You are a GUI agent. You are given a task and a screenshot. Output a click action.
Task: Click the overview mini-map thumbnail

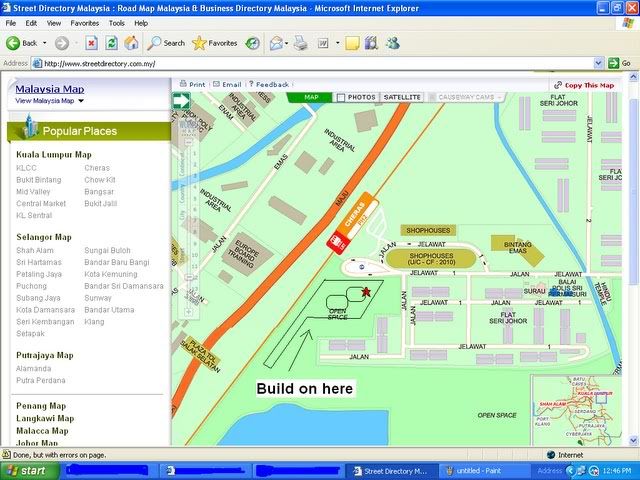[x=576, y=410]
